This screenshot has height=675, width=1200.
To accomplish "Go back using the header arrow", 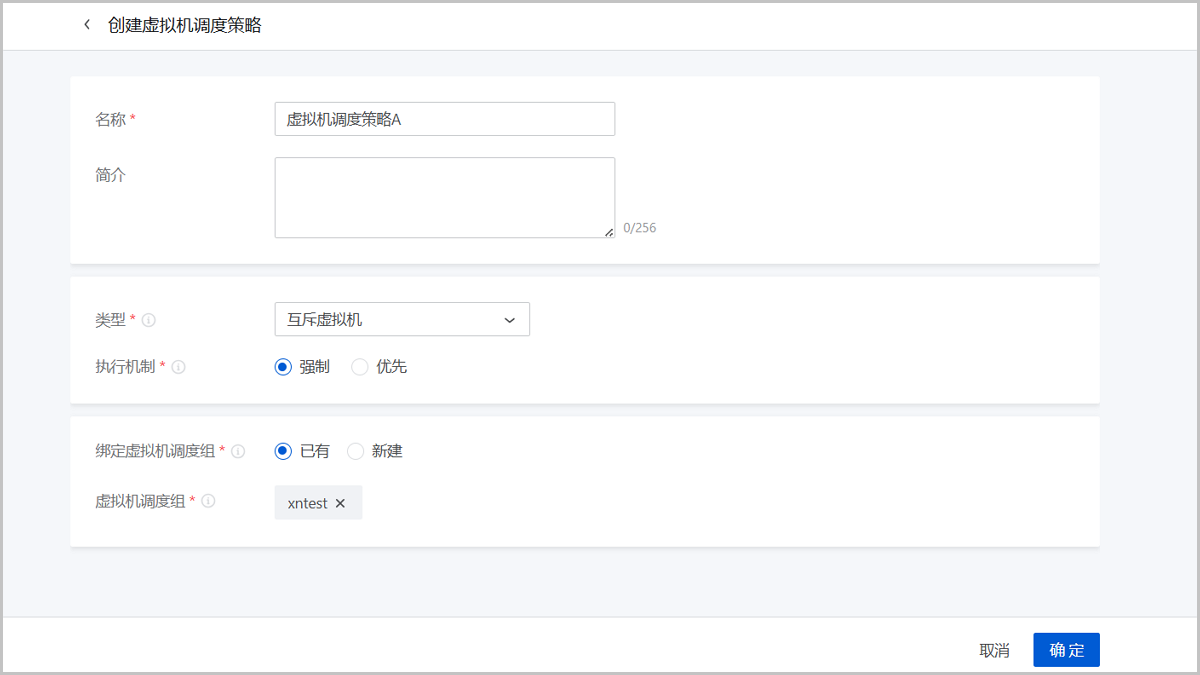I will point(87,25).
